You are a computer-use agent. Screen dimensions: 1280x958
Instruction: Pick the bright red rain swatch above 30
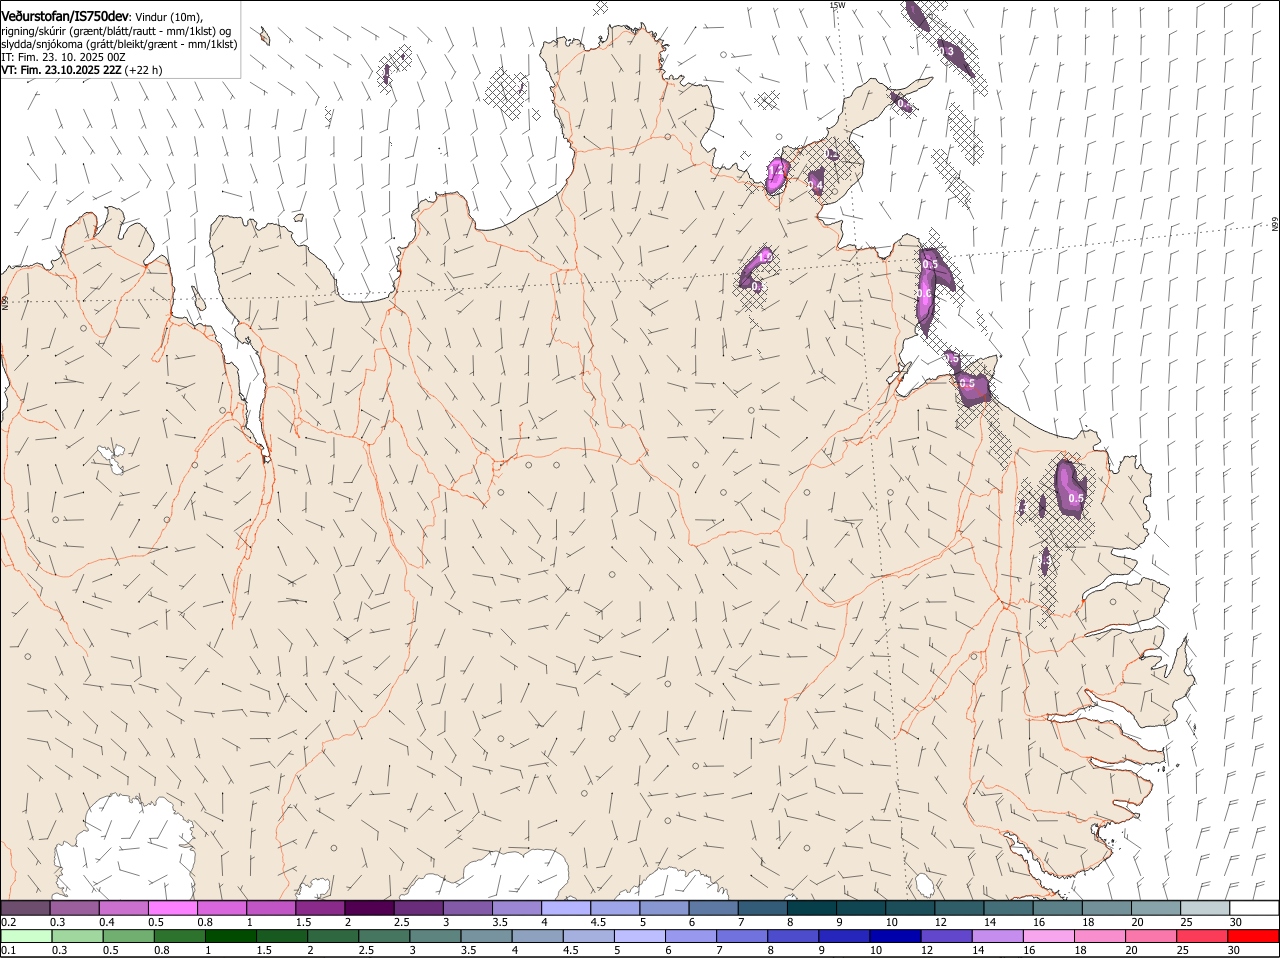click(x=1254, y=936)
